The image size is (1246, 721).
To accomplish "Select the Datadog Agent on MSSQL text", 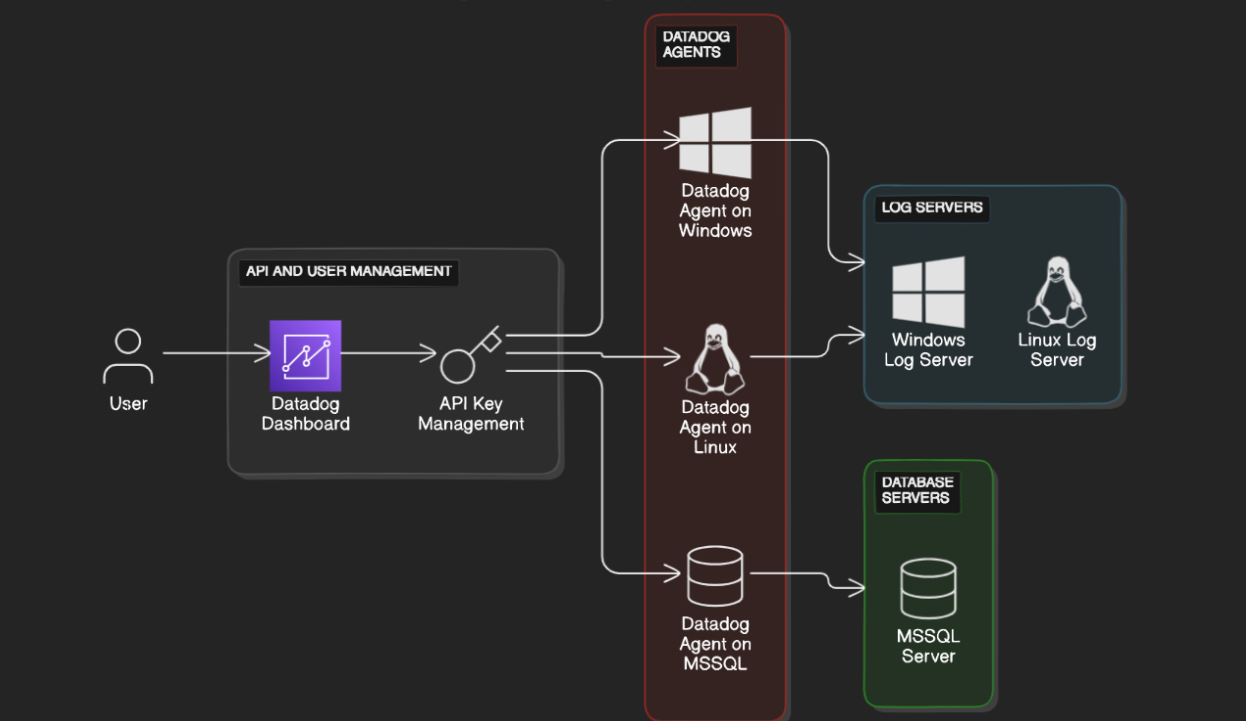I will (715, 644).
